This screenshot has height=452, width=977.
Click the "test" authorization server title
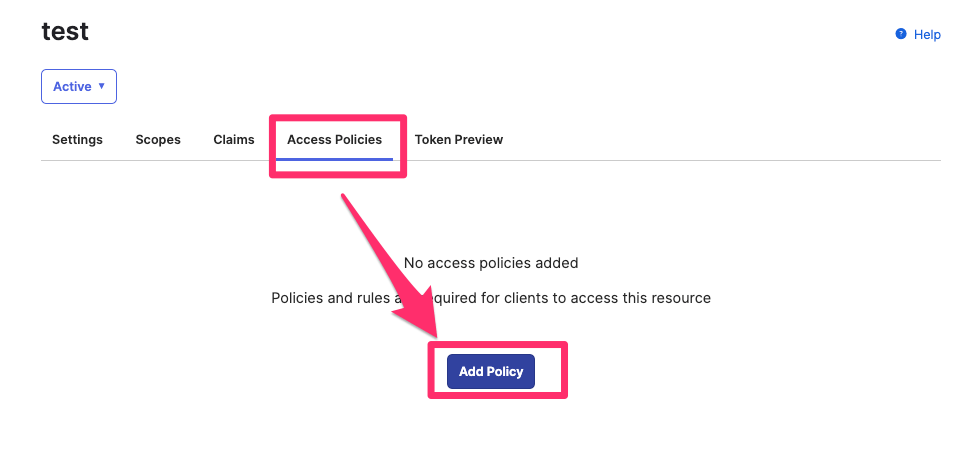pyautogui.click(x=65, y=31)
